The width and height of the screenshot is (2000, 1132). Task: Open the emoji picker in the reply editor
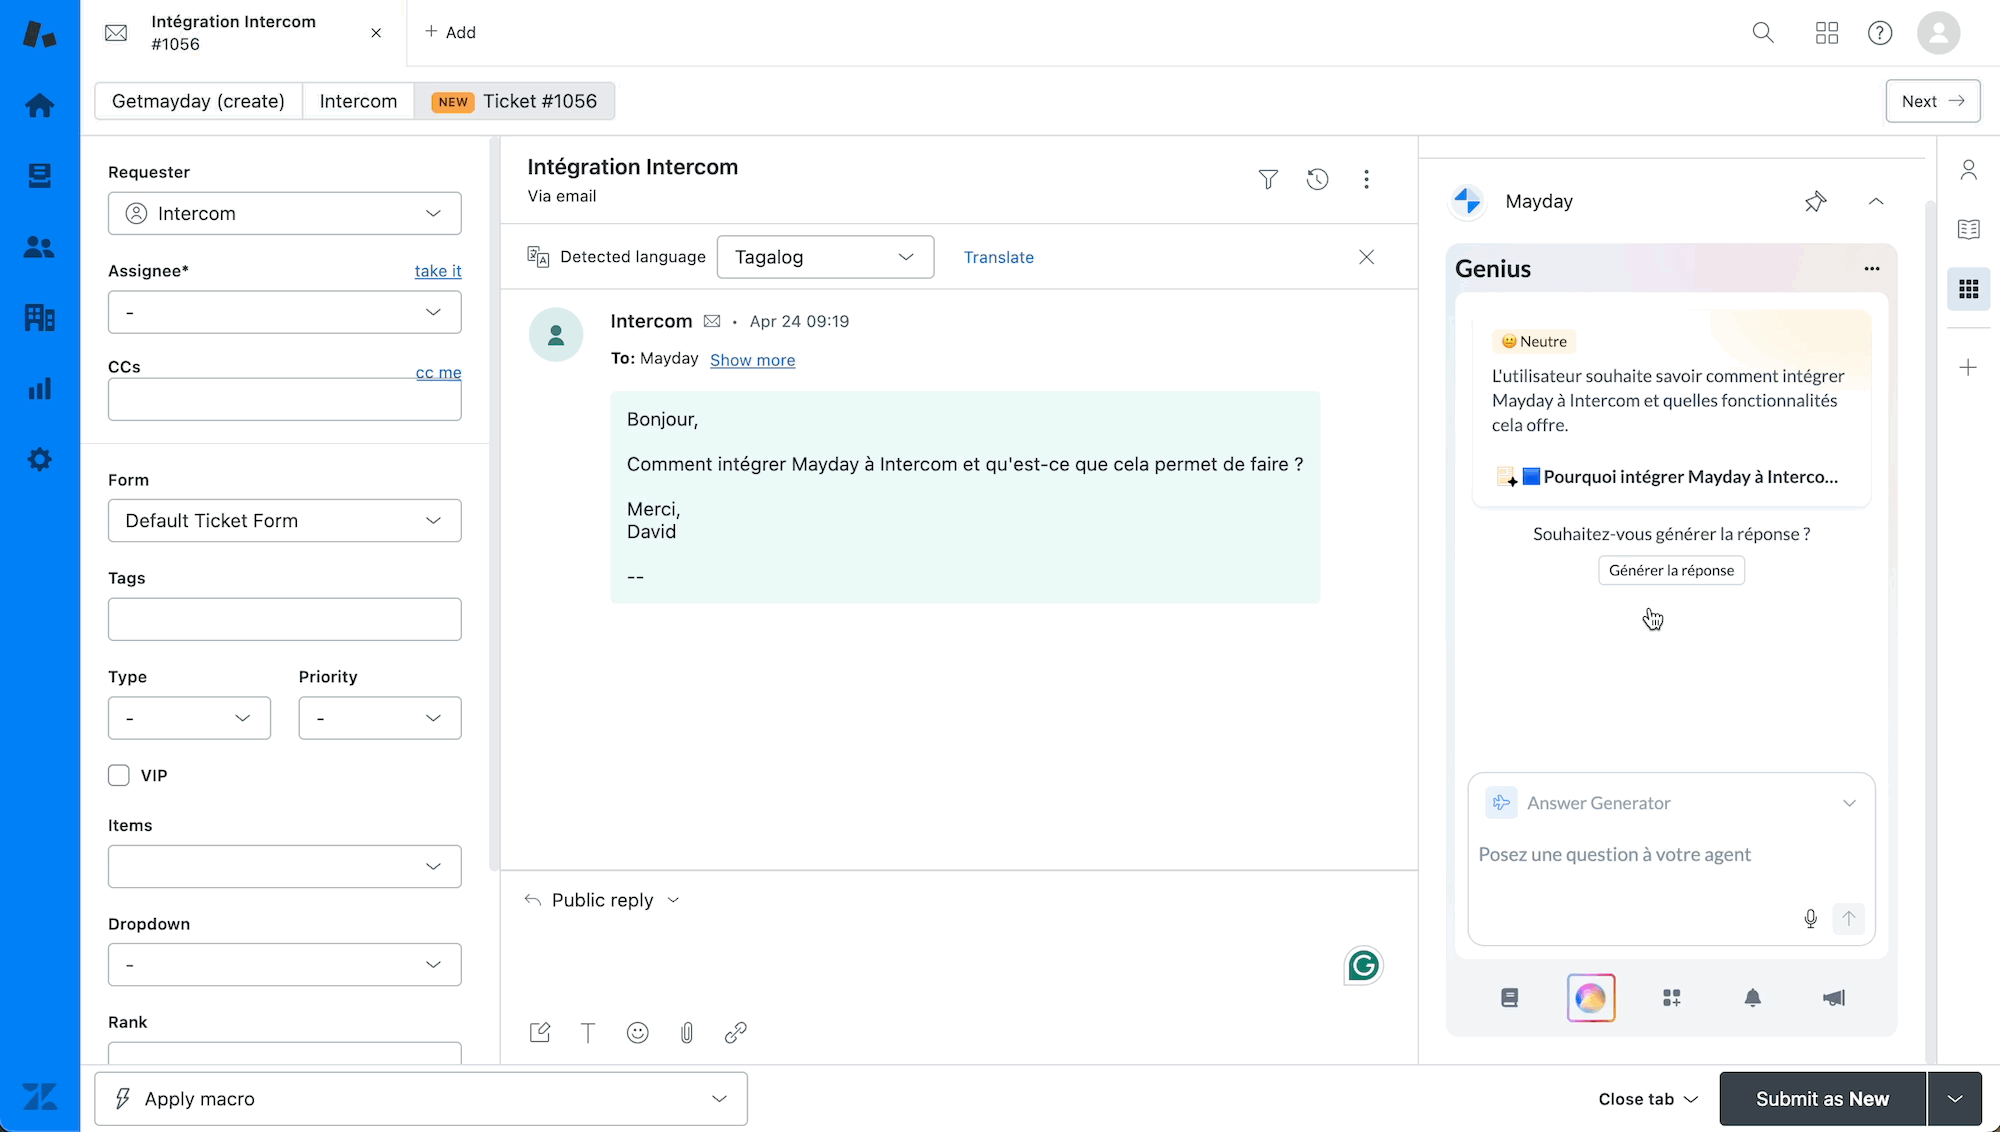[637, 1032]
